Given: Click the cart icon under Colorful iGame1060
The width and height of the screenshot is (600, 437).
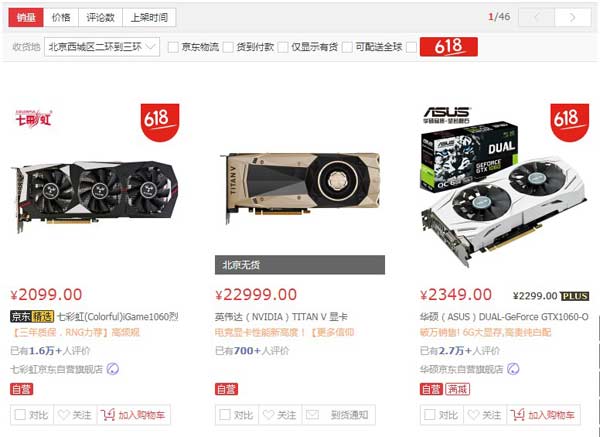Looking at the screenshot, I should (108, 415).
